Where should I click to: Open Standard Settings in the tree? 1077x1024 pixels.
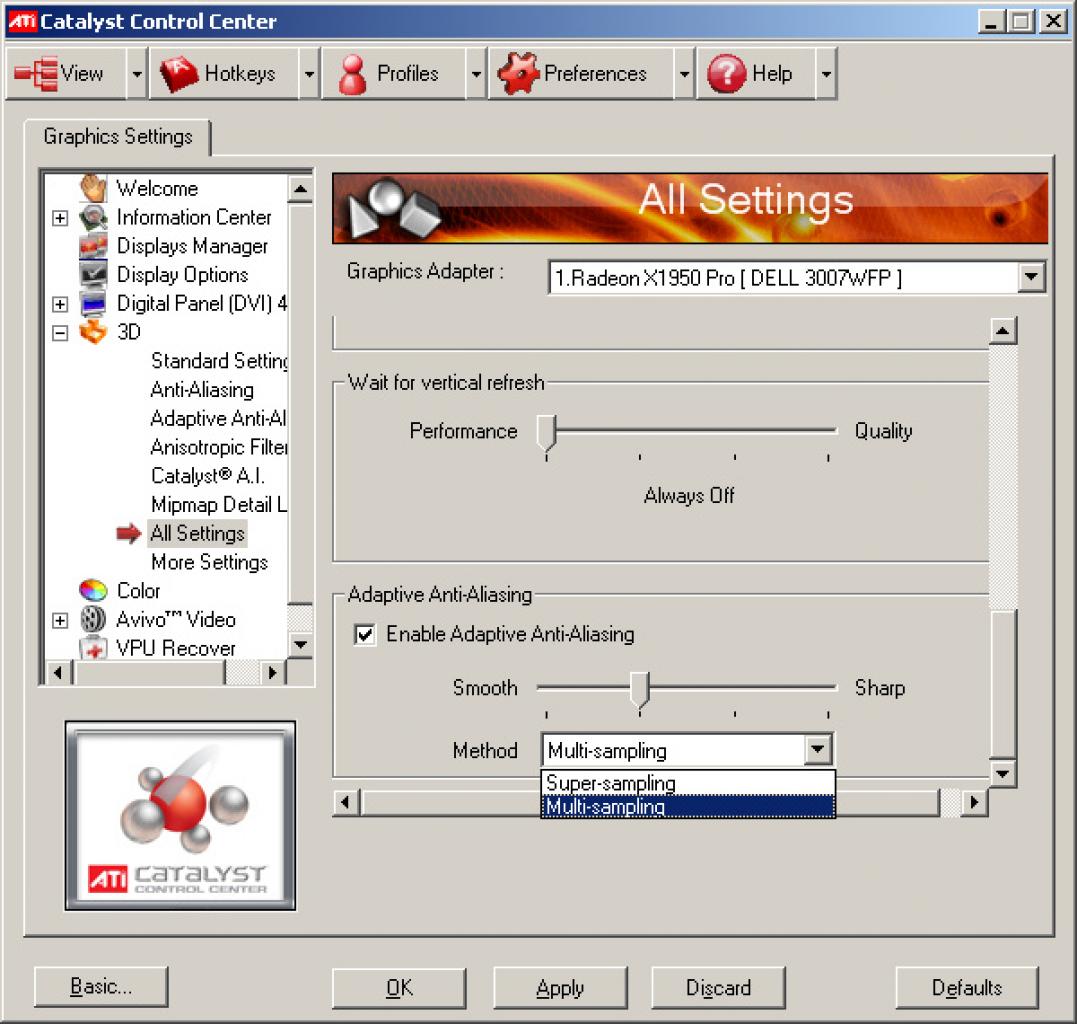218,361
